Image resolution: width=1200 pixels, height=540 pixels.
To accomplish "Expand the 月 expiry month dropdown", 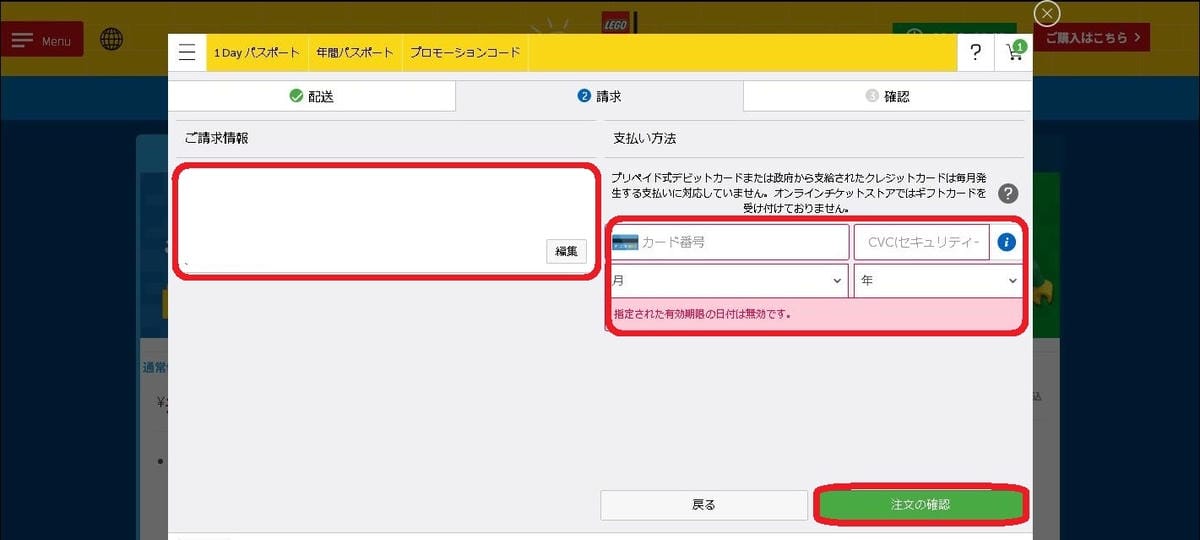I will (728, 281).
